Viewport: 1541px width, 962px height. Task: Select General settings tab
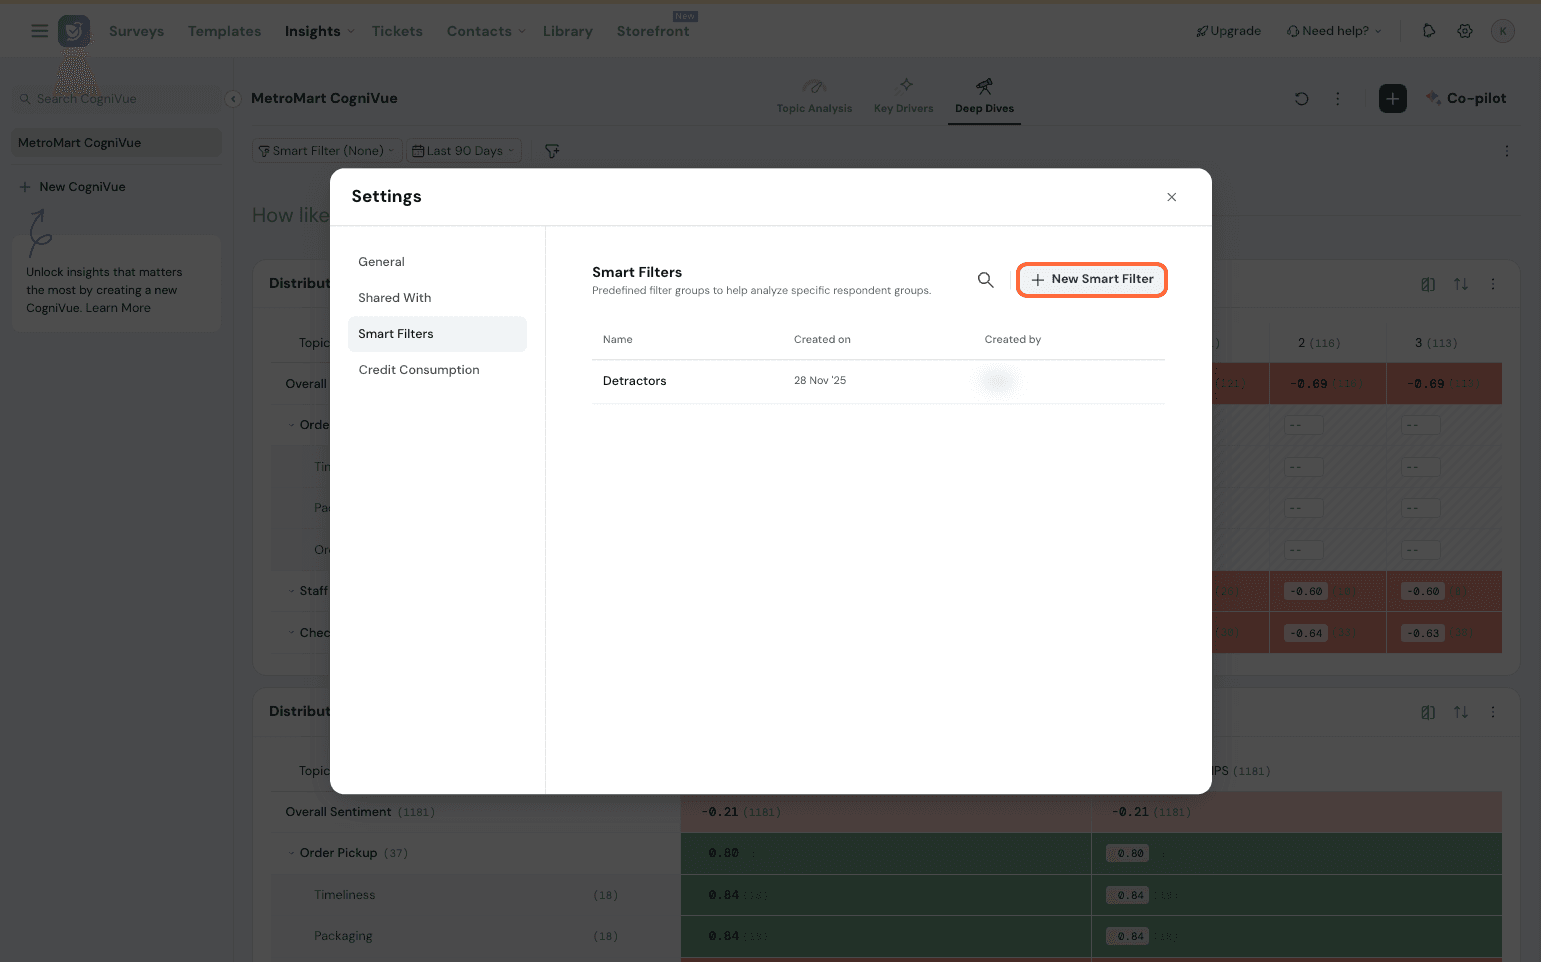coord(381,262)
